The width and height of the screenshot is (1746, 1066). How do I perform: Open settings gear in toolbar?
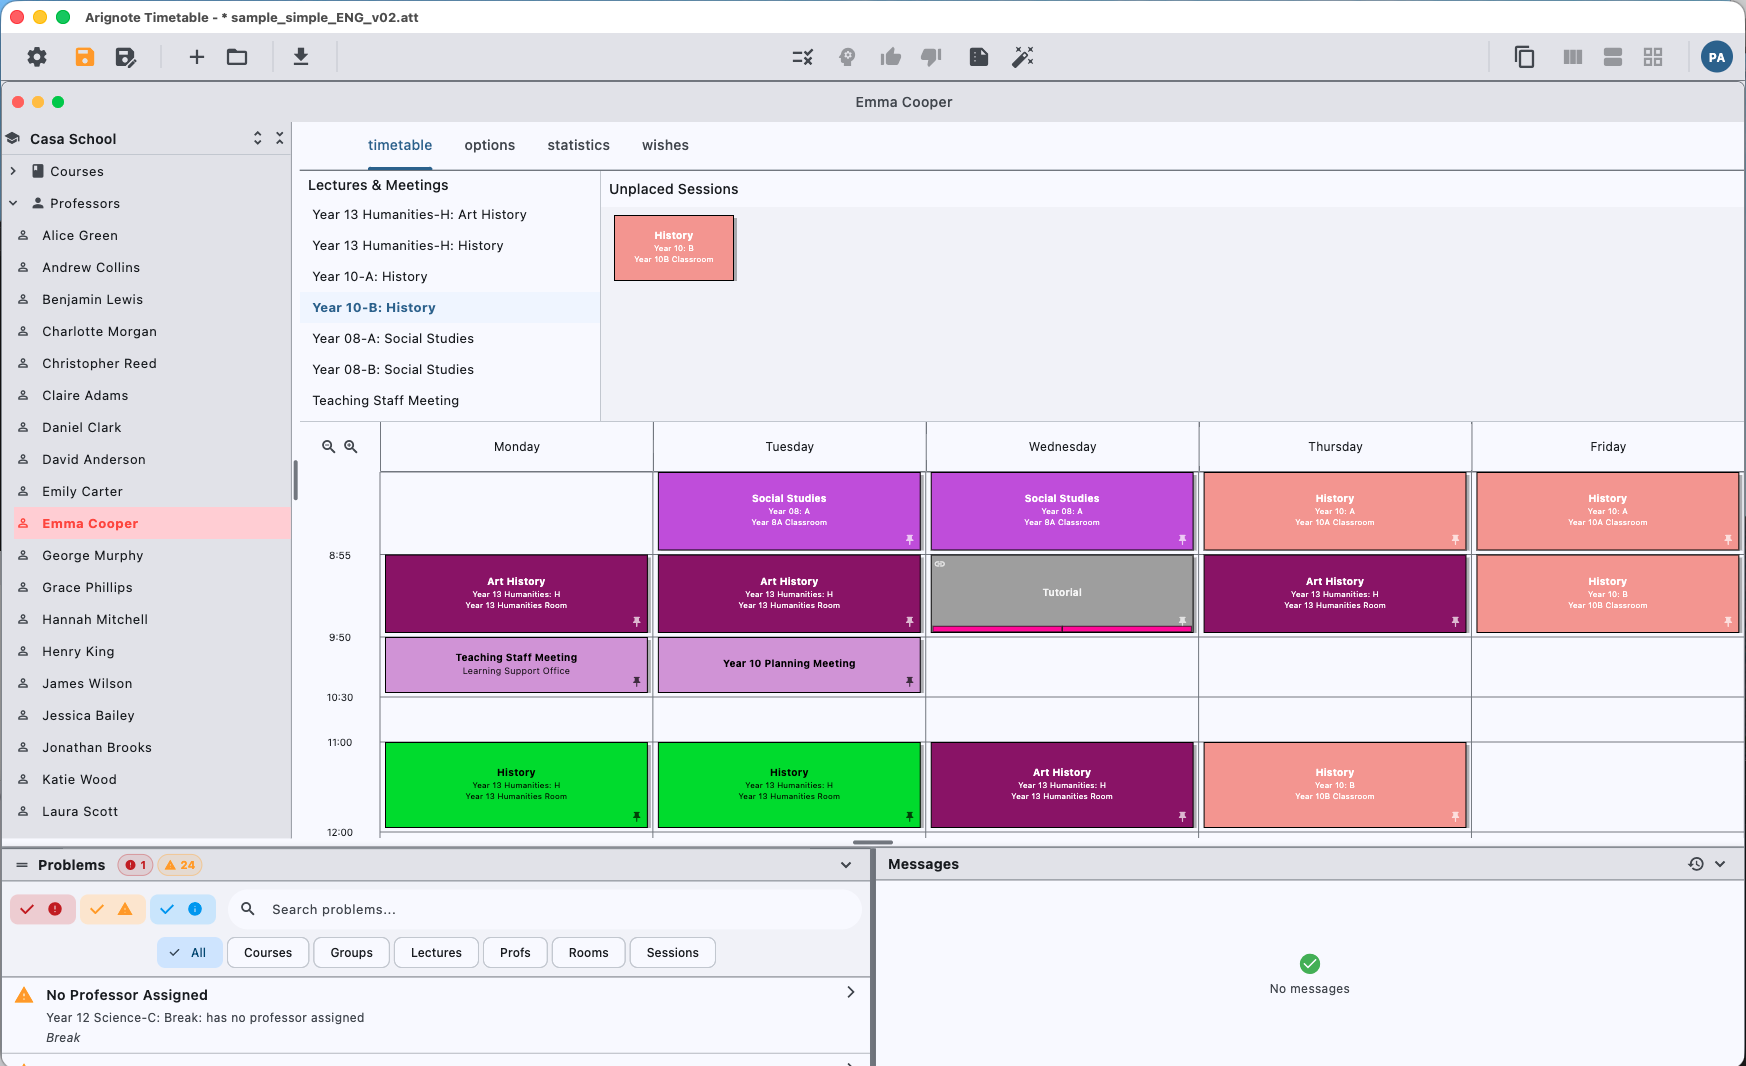pyautogui.click(x=37, y=57)
